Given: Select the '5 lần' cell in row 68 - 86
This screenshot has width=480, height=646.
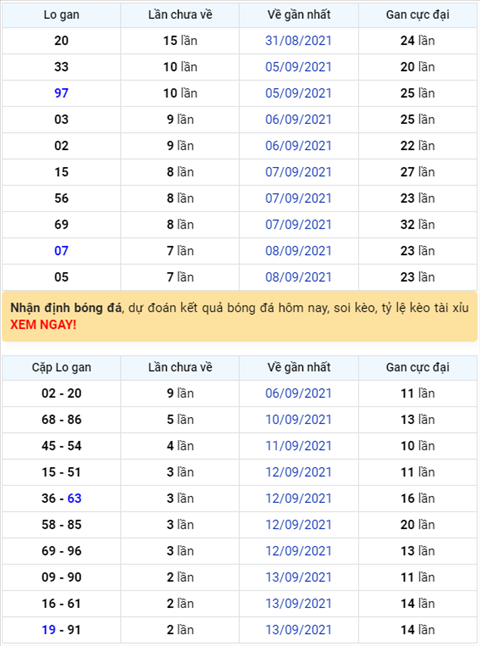Looking at the screenshot, I should (180, 420).
